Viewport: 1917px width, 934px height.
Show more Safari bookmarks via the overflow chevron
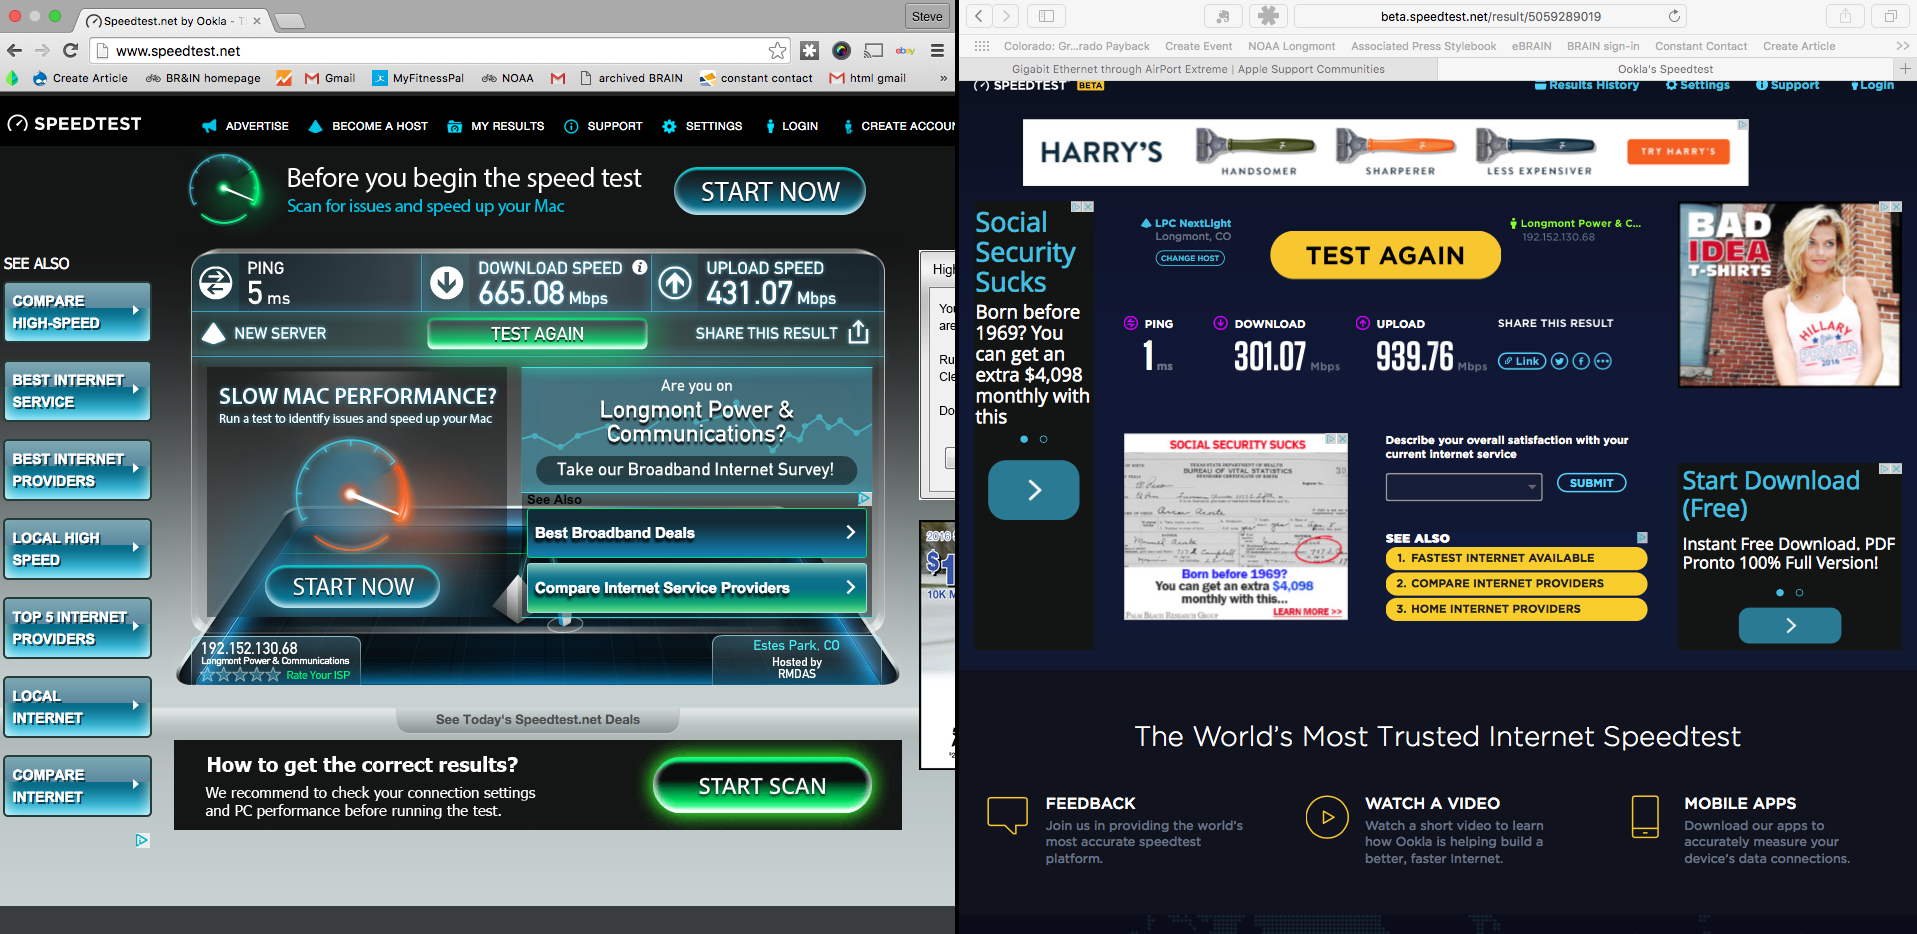pos(1902,46)
